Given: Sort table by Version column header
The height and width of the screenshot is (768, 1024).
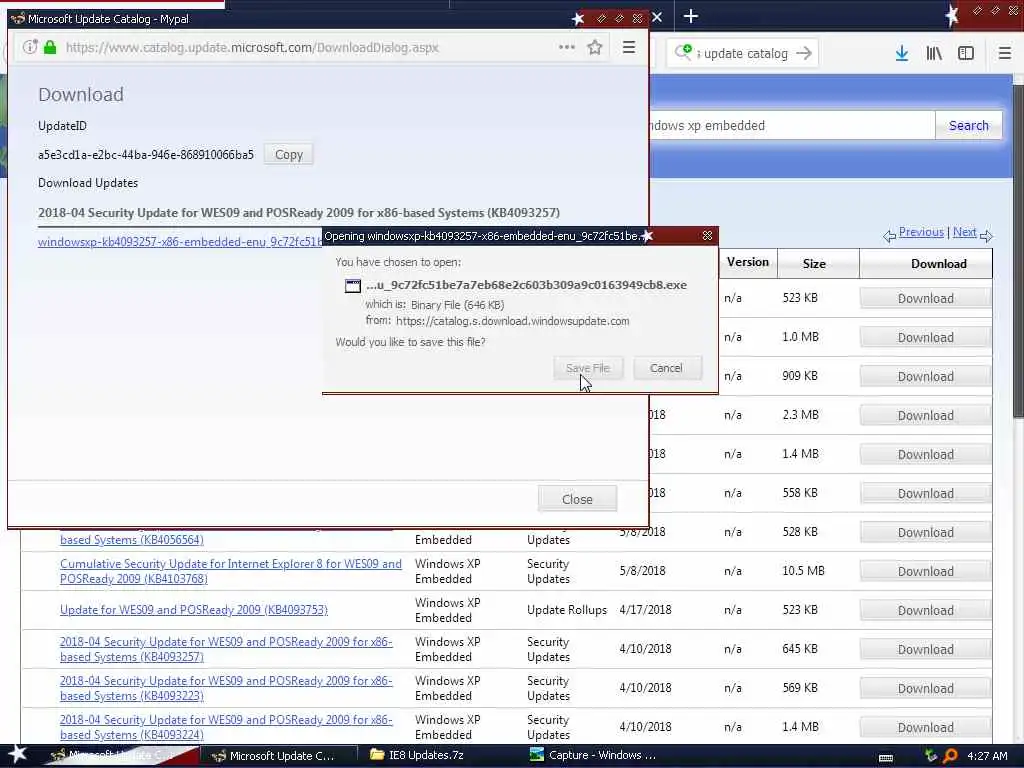Looking at the screenshot, I should (748, 263).
